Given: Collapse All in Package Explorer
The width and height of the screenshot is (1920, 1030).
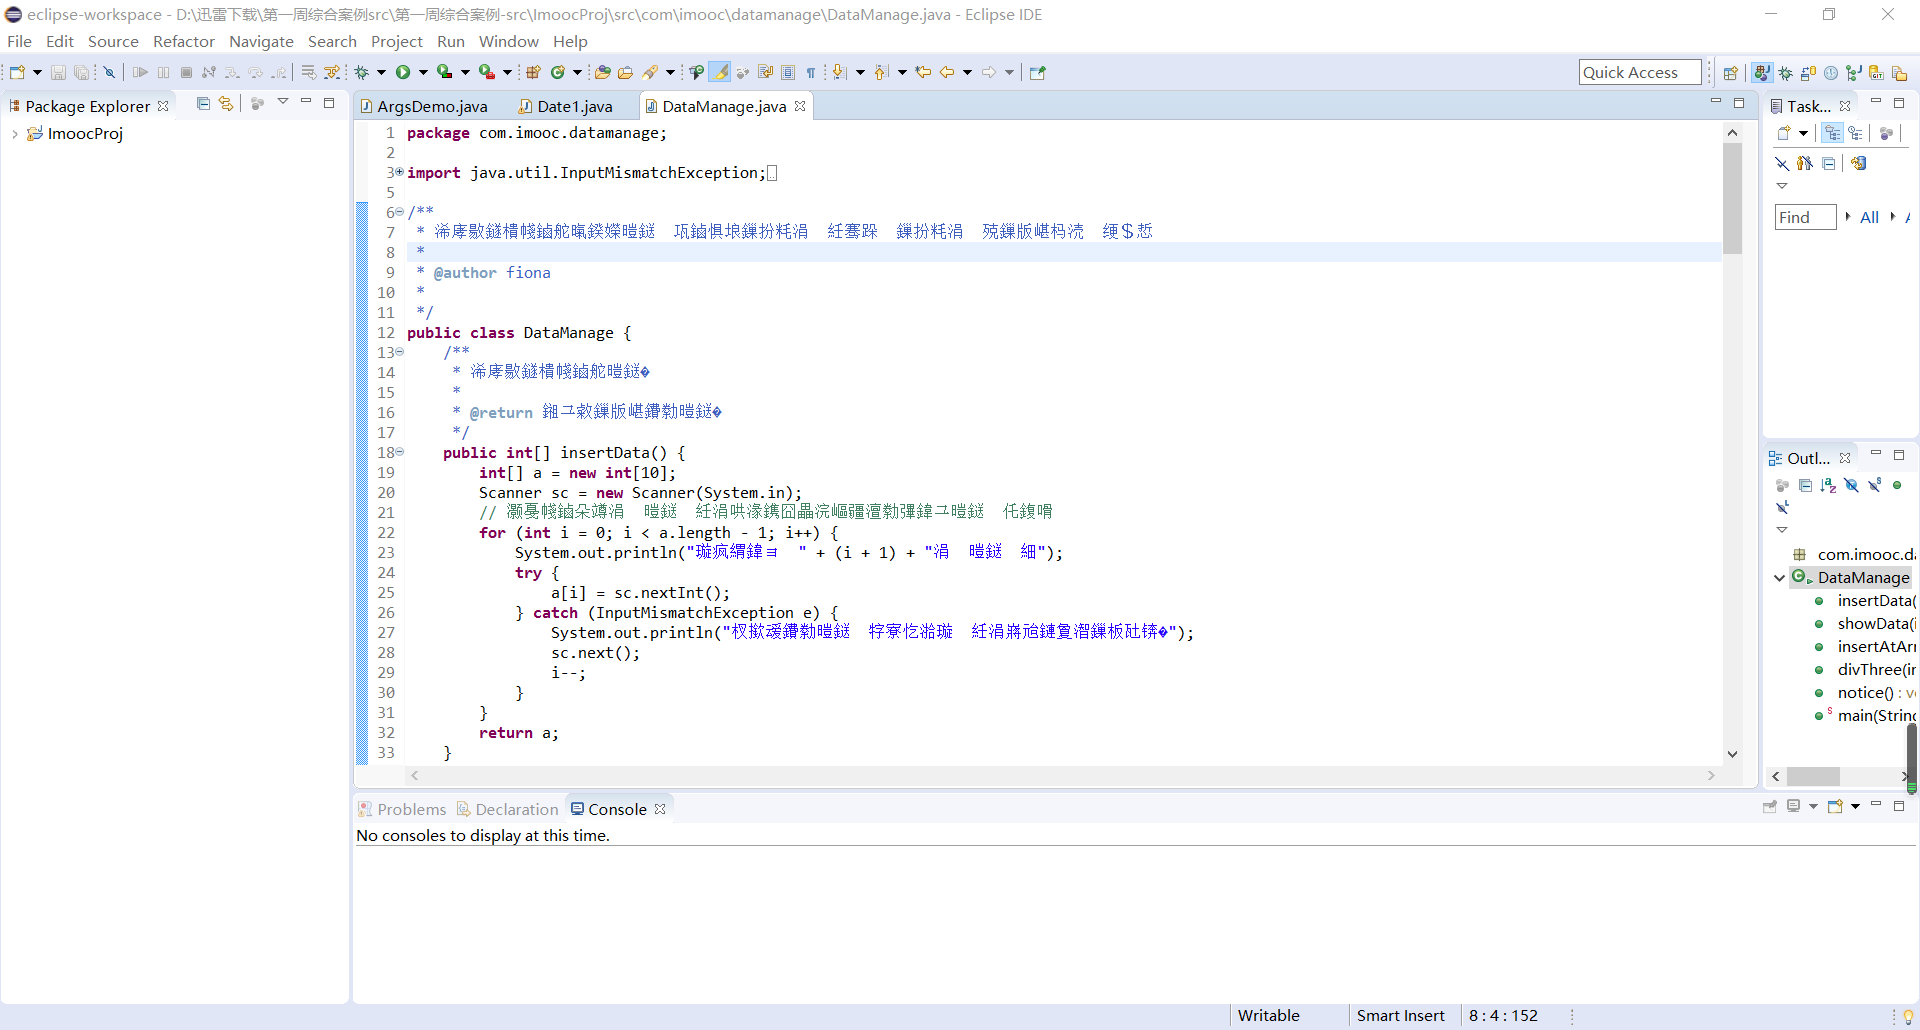Looking at the screenshot, I should 203,103.
